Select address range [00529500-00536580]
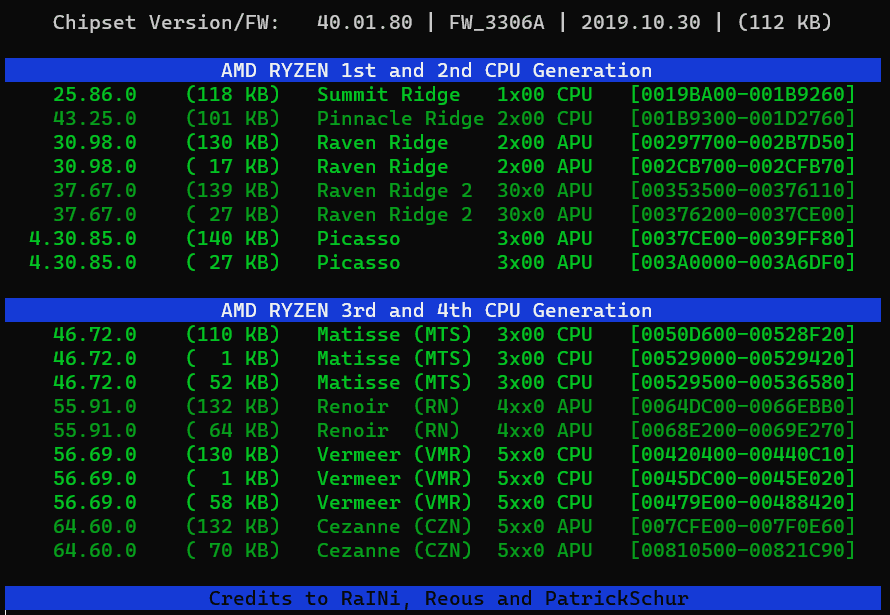Viewport: 890px width, 615px height. 742,382
